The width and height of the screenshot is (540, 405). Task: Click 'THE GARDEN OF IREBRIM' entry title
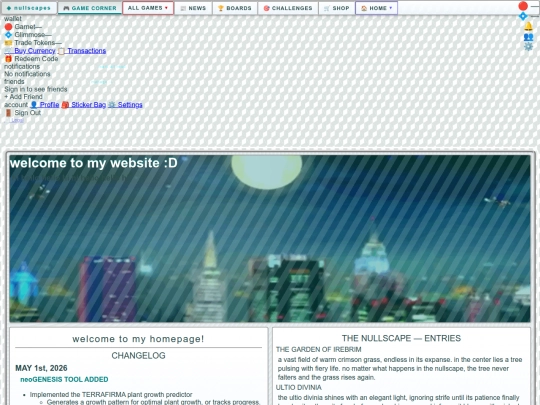pyautogui.click(x=319, y=350)
